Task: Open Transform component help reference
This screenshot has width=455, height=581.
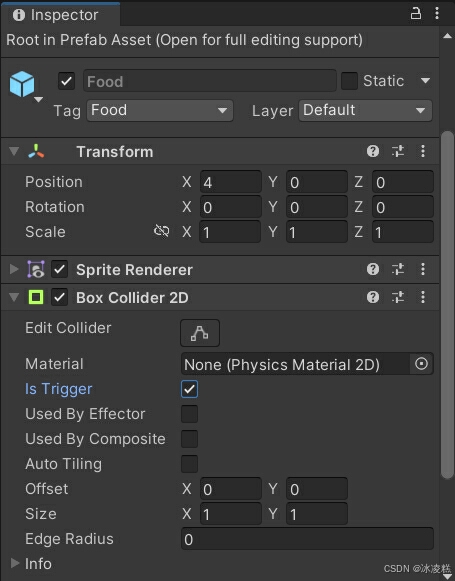Action: coord(373,151)
